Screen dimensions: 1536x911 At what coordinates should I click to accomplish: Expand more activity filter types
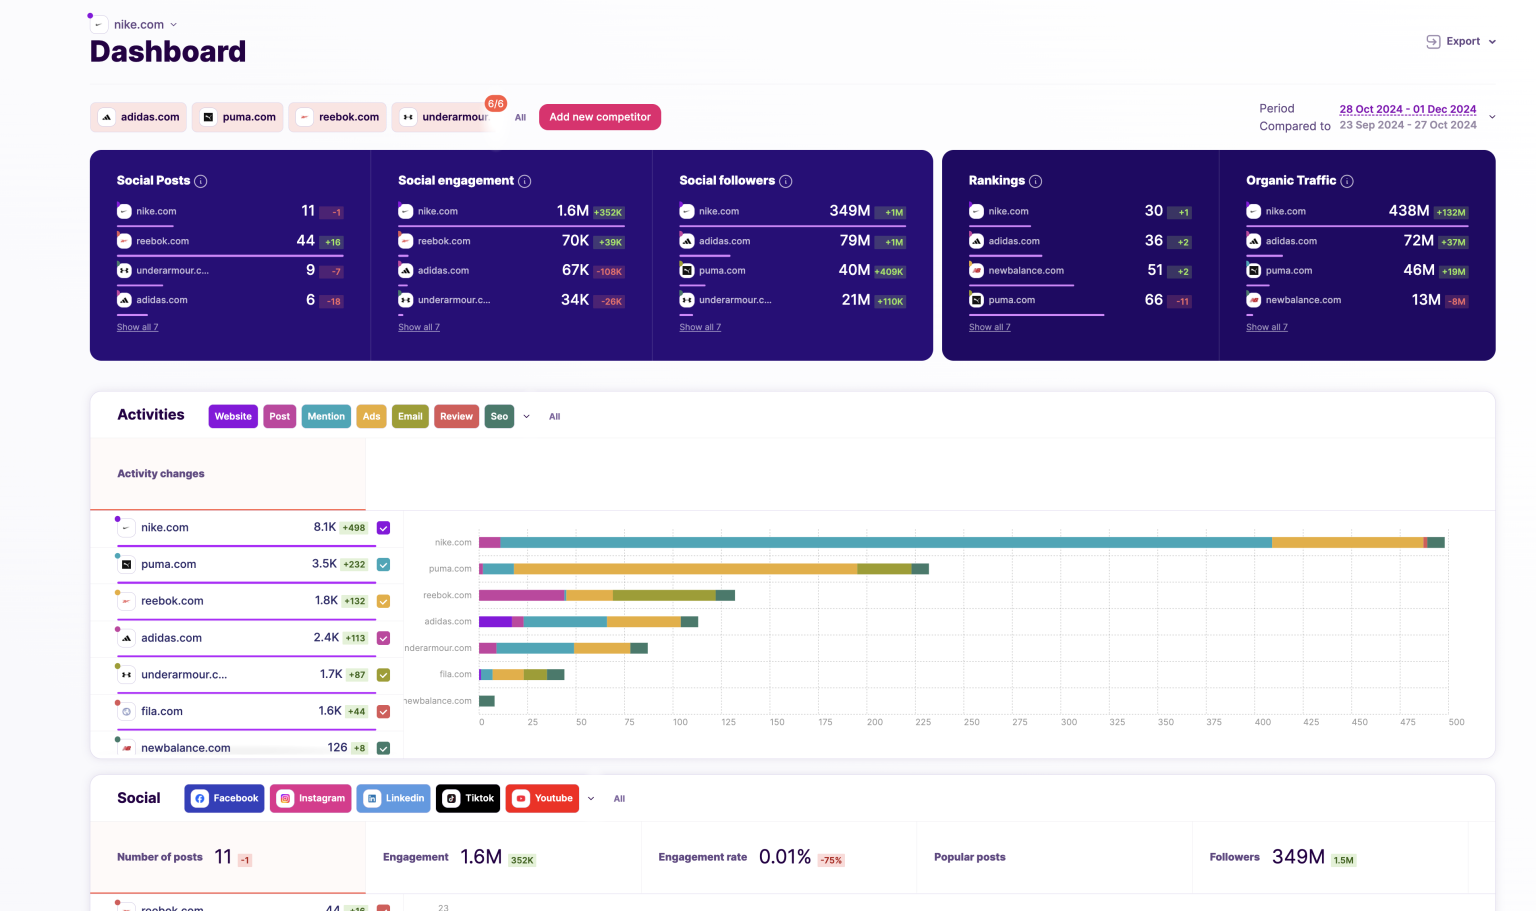[526, 416]
